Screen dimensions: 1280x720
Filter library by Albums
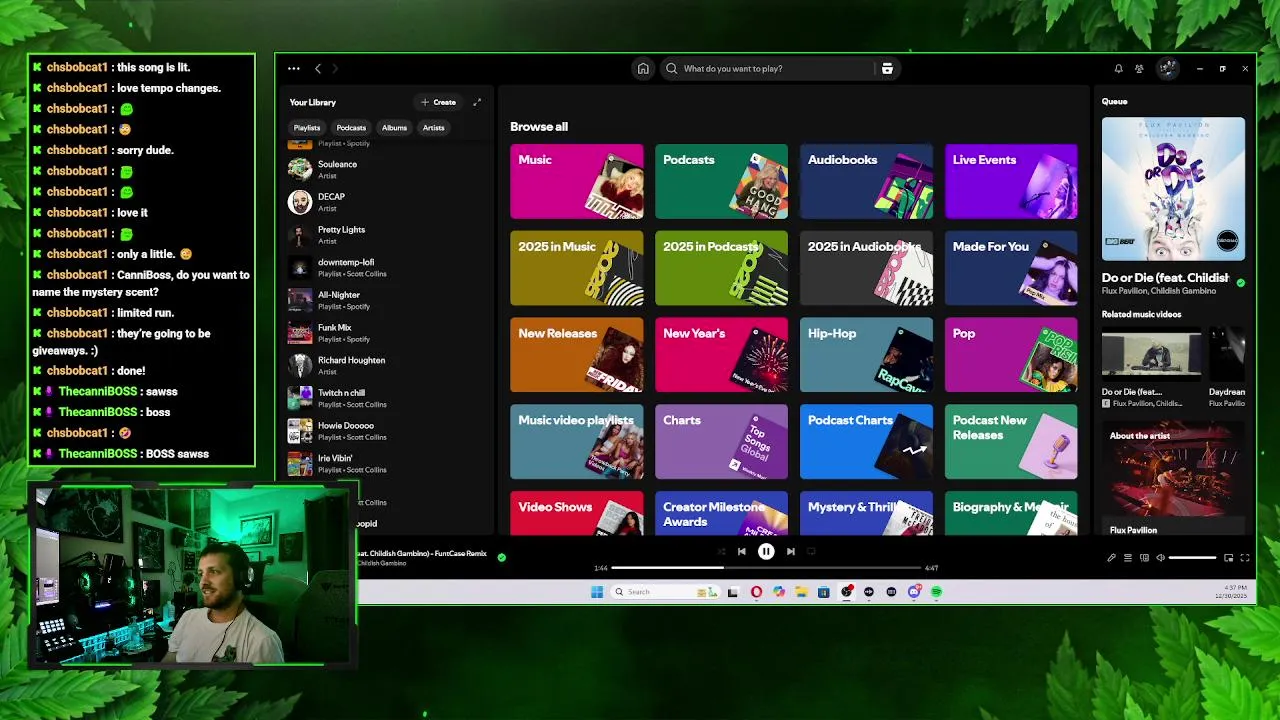[x=394, y=128]
